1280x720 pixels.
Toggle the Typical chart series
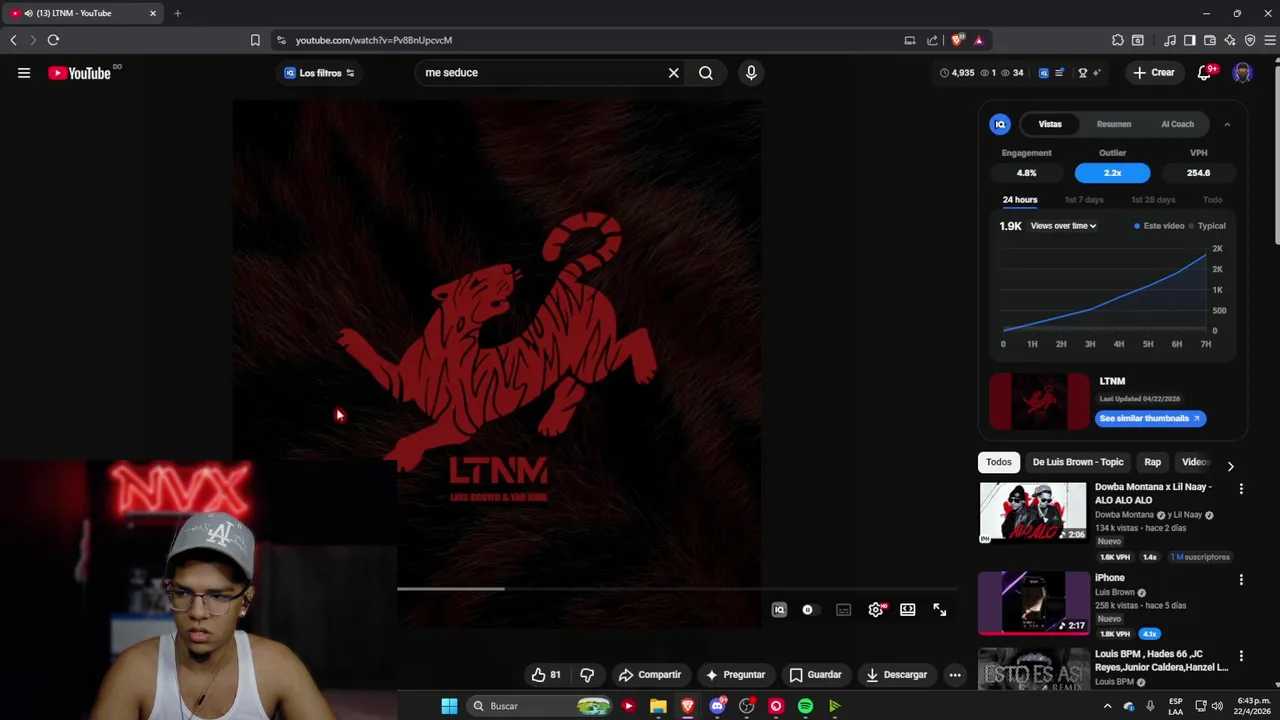1207,226
